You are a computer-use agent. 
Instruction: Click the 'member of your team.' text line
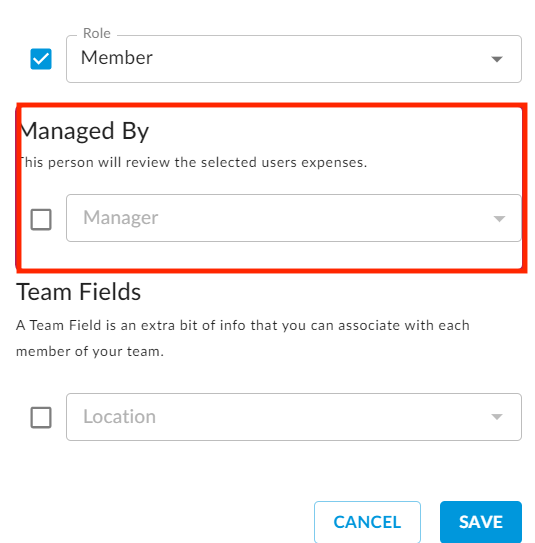click(90, 351)
